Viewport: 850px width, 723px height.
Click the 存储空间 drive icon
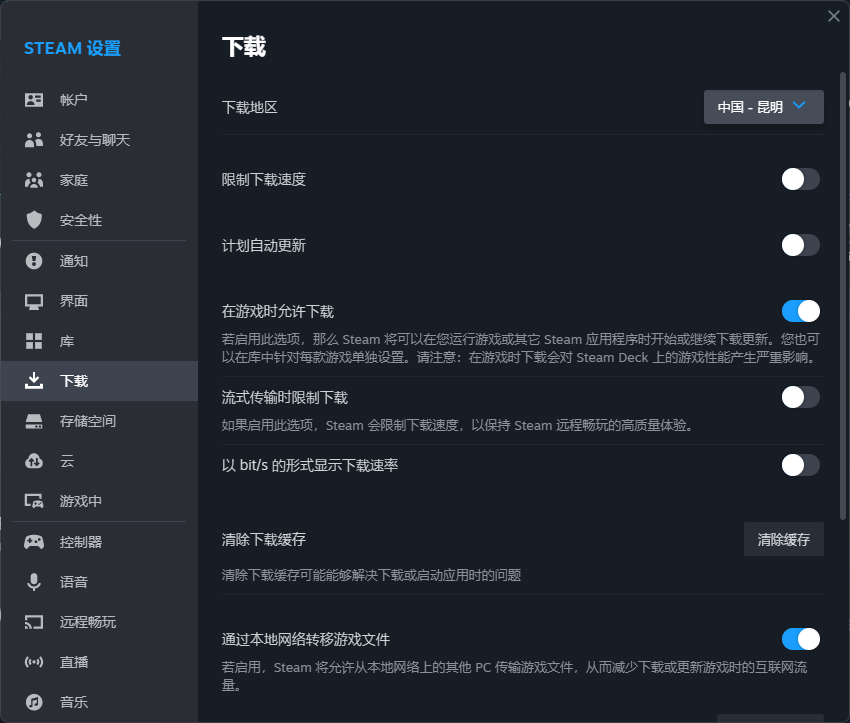pyautogui.click(x=34, y=421)
